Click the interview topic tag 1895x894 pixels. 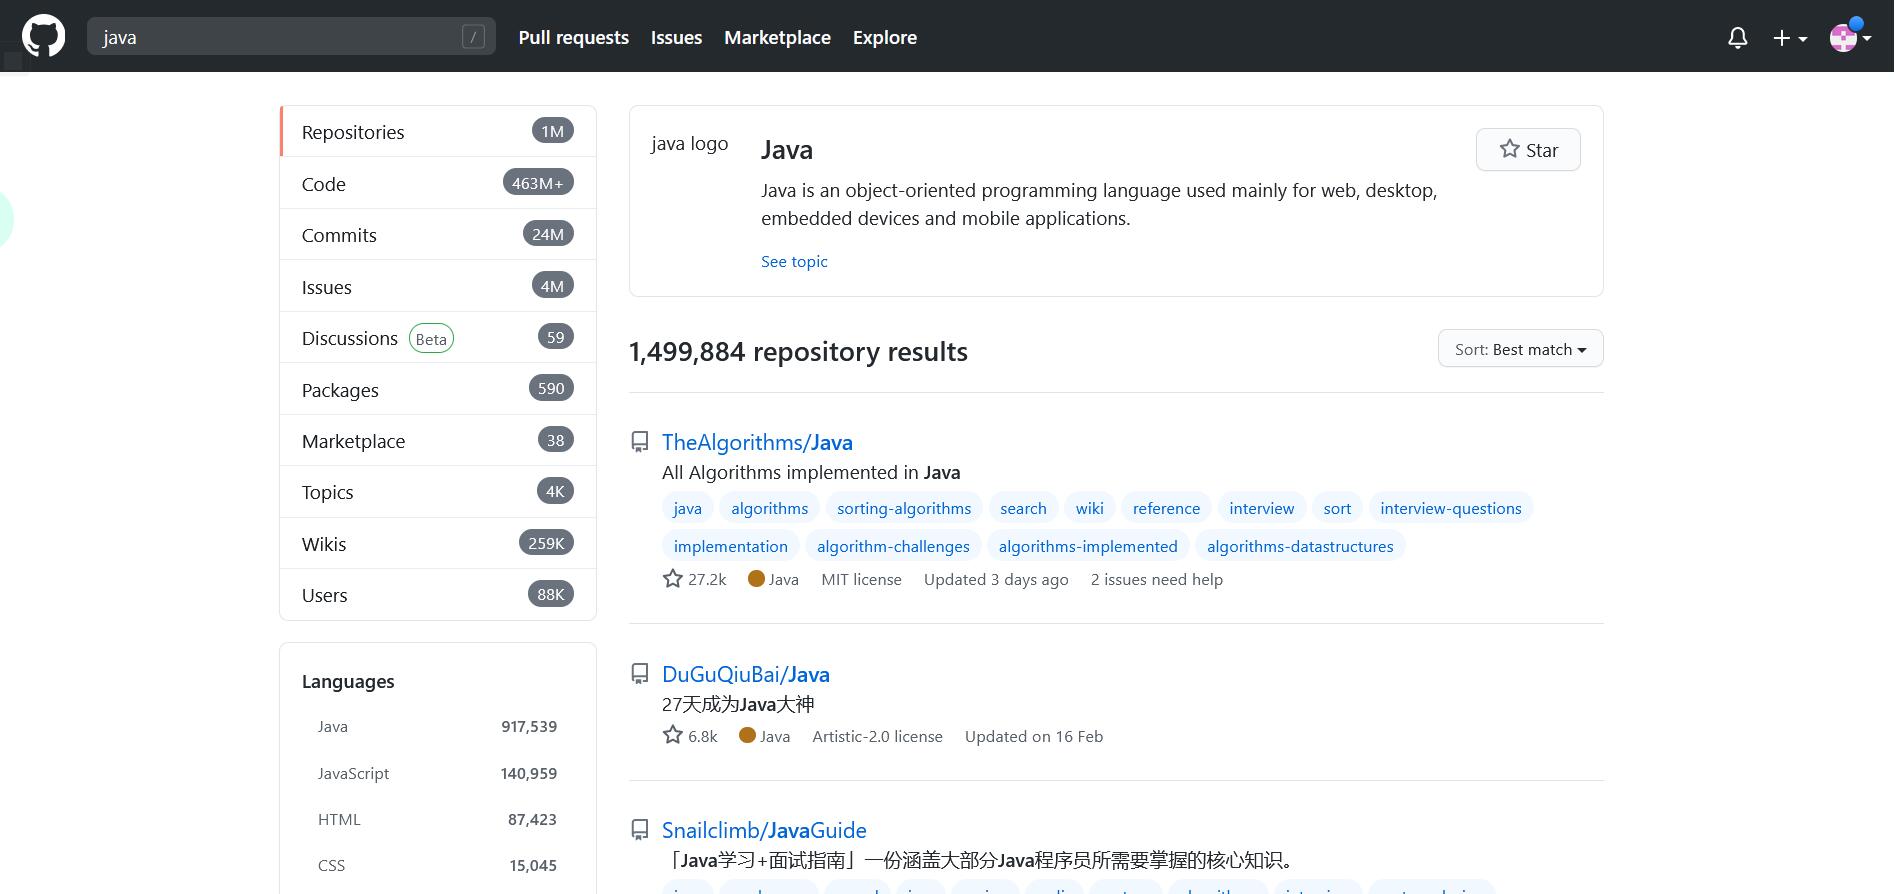pos(1261,508)
